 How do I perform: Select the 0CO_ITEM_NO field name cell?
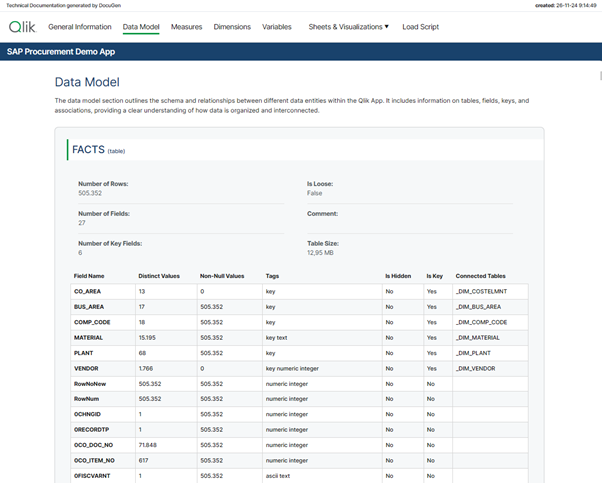click(x=103, y=460)
